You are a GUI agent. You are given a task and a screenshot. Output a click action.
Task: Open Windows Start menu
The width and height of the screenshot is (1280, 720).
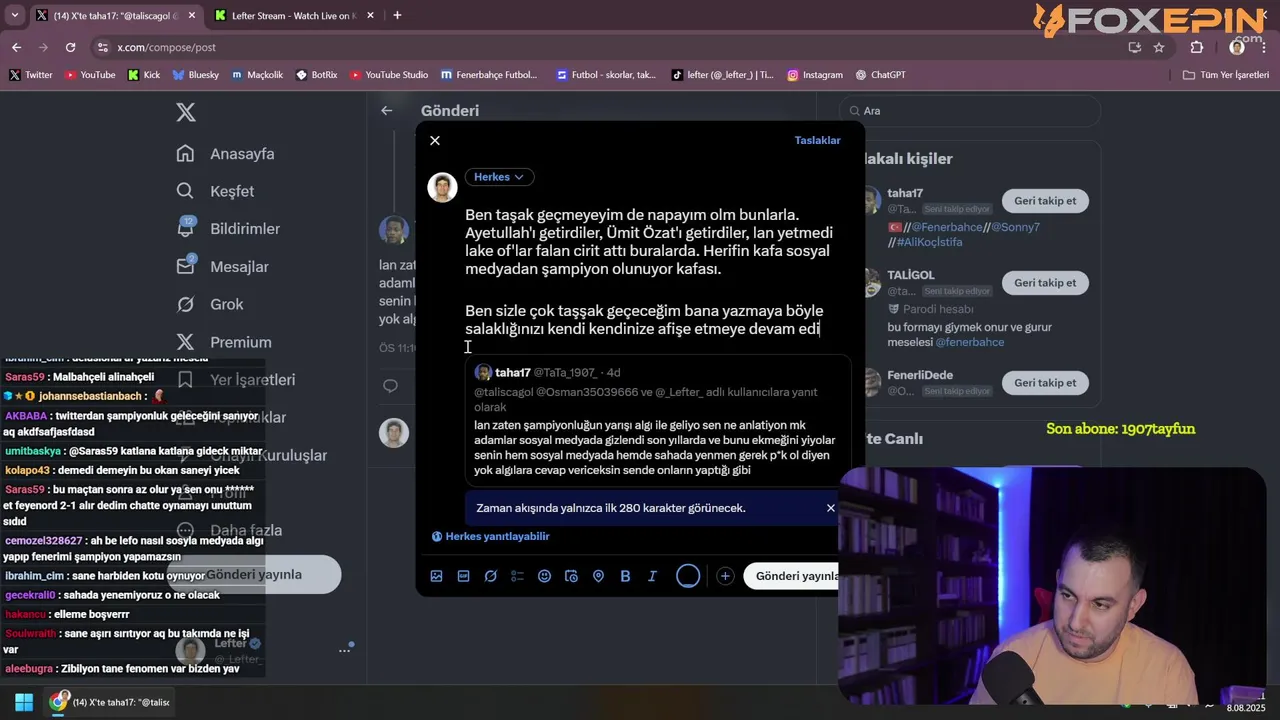pyautogui.click(x=24, y=702)
